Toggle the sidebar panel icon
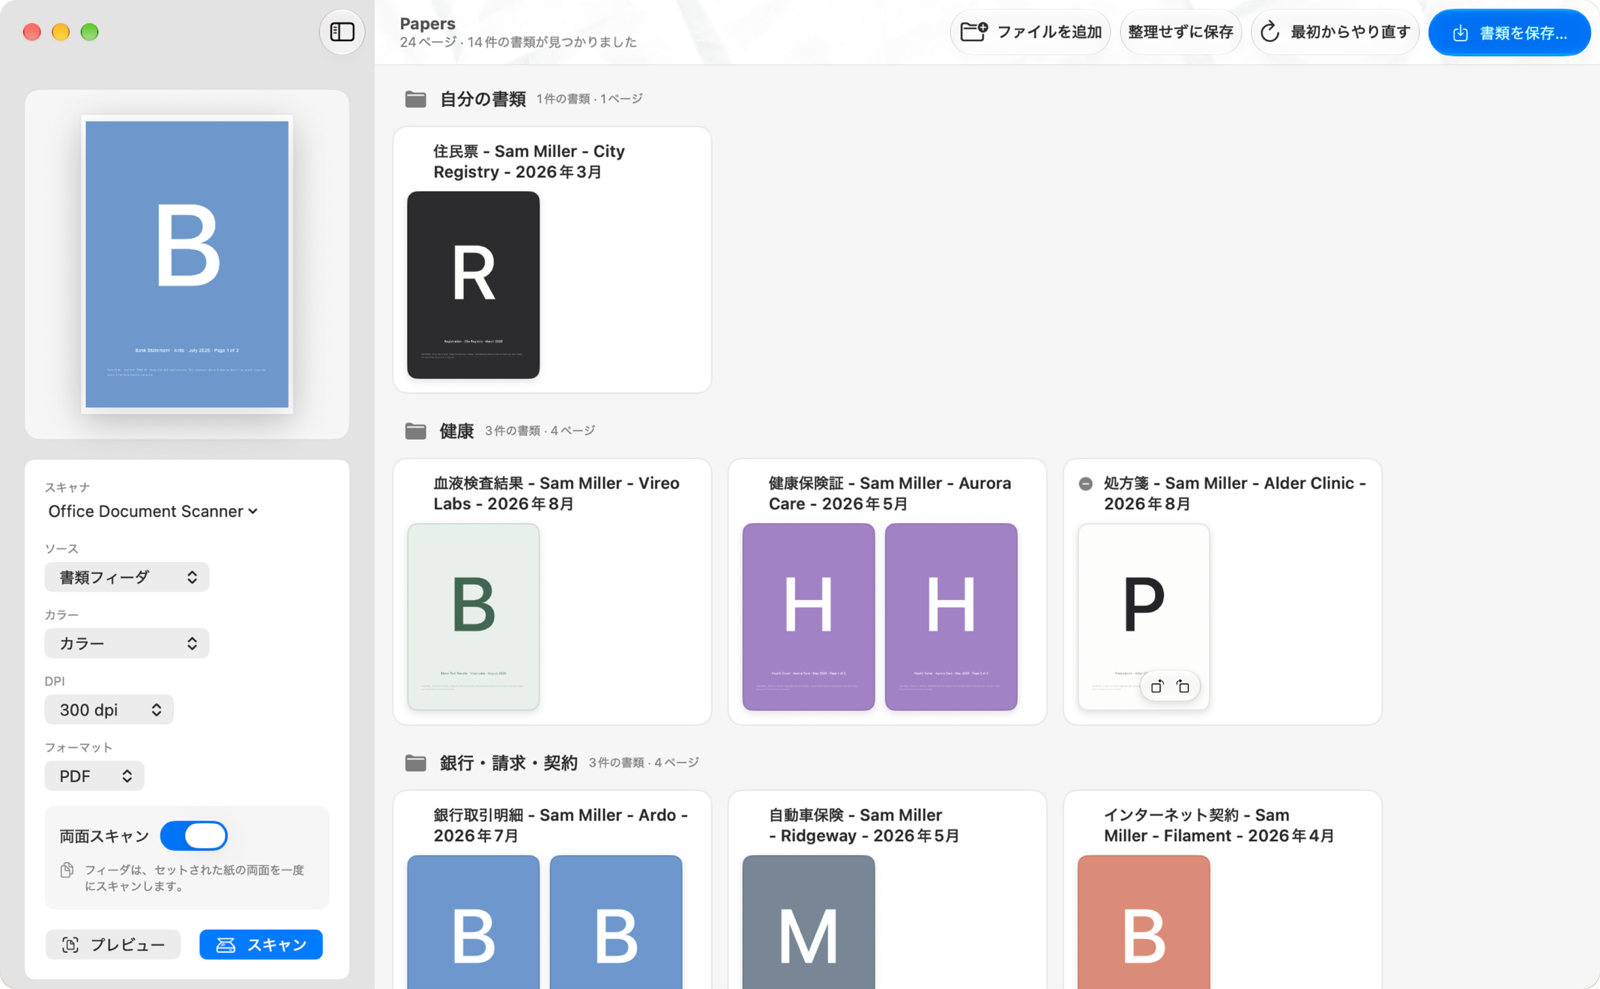 click(x=342, y=32)
